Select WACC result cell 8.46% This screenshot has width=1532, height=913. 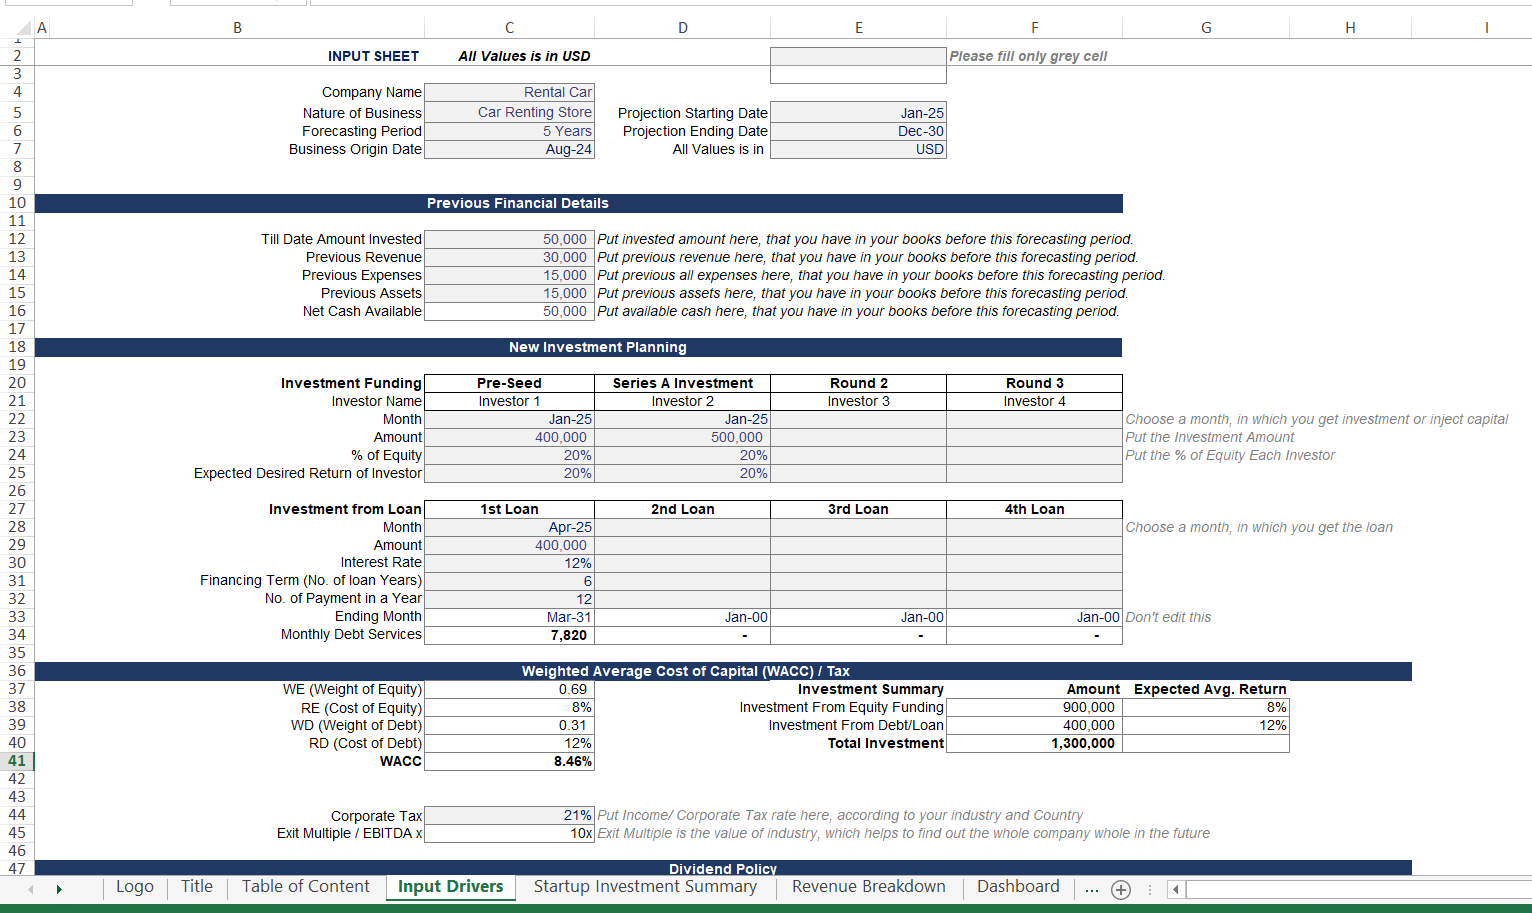click(509, 761)
